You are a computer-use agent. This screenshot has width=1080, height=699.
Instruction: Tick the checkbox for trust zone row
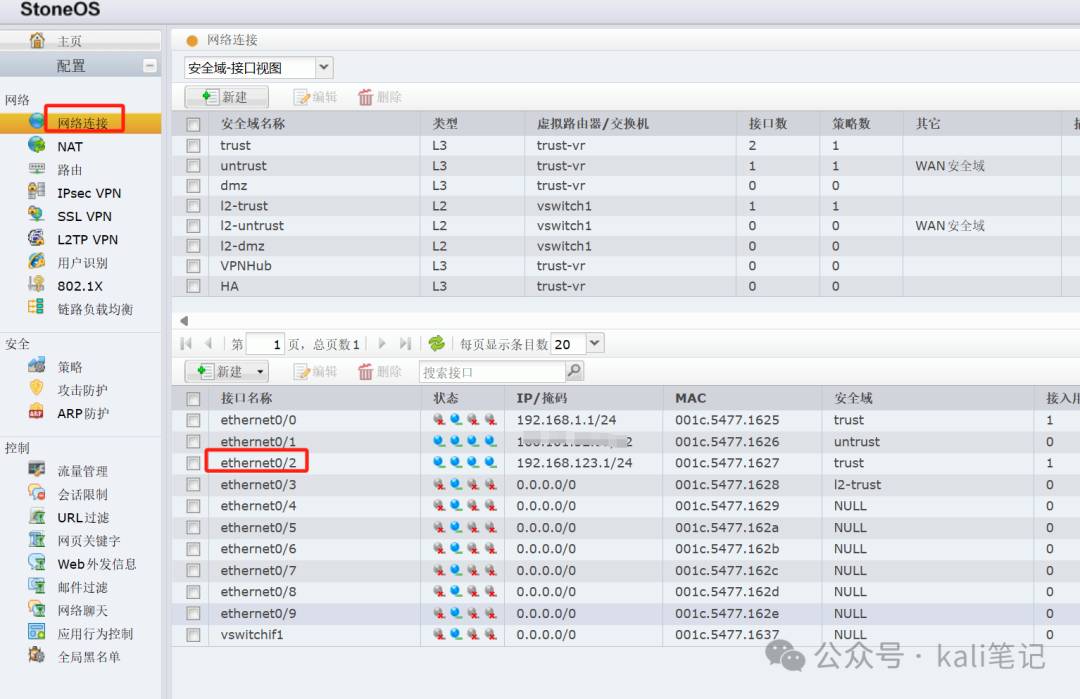(194, 145)
